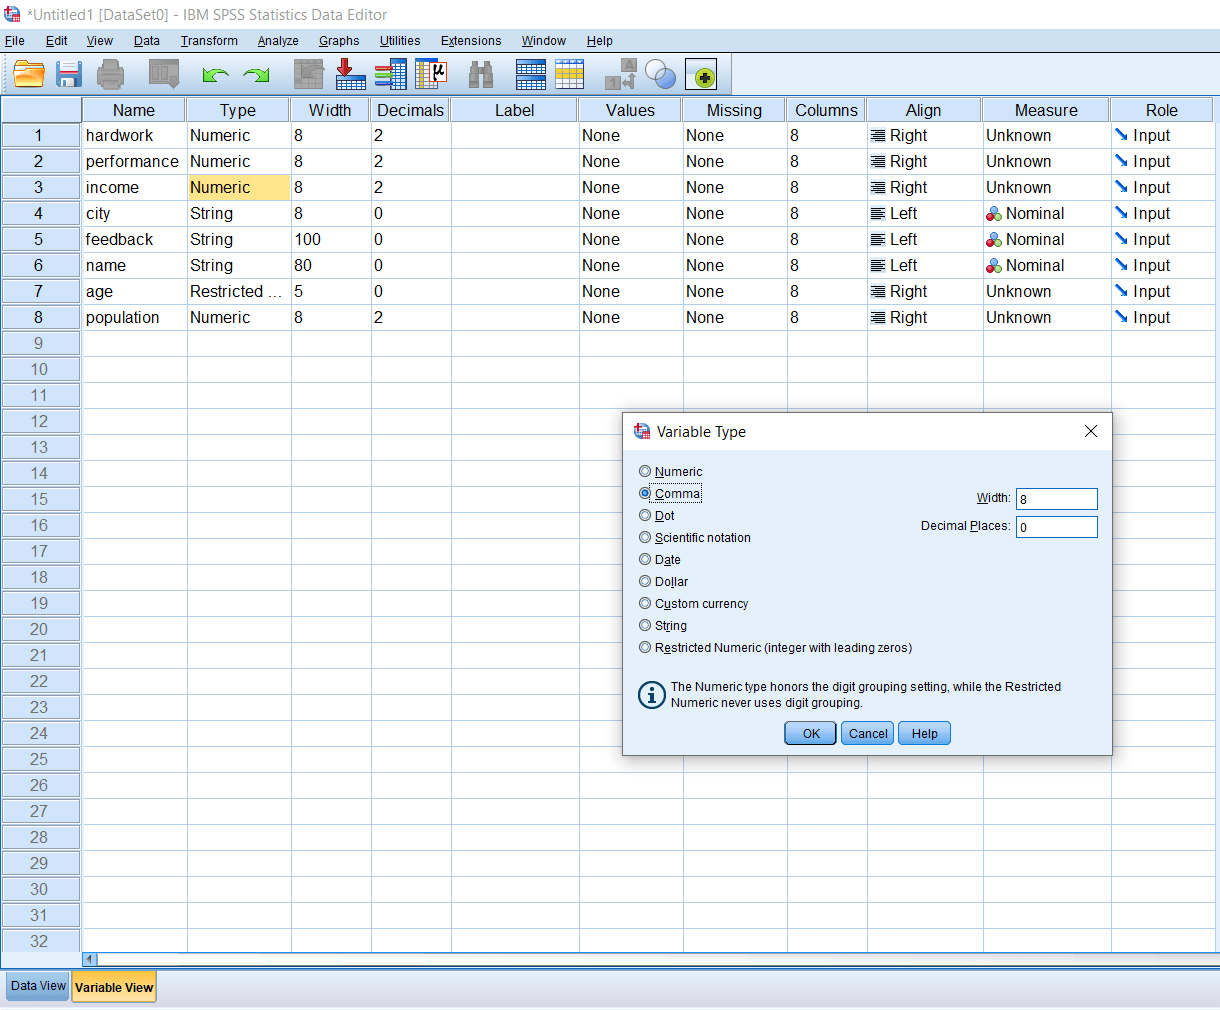Click the Left align icon in name row
Screen dimensions: 1220x1010
[877, 265]
